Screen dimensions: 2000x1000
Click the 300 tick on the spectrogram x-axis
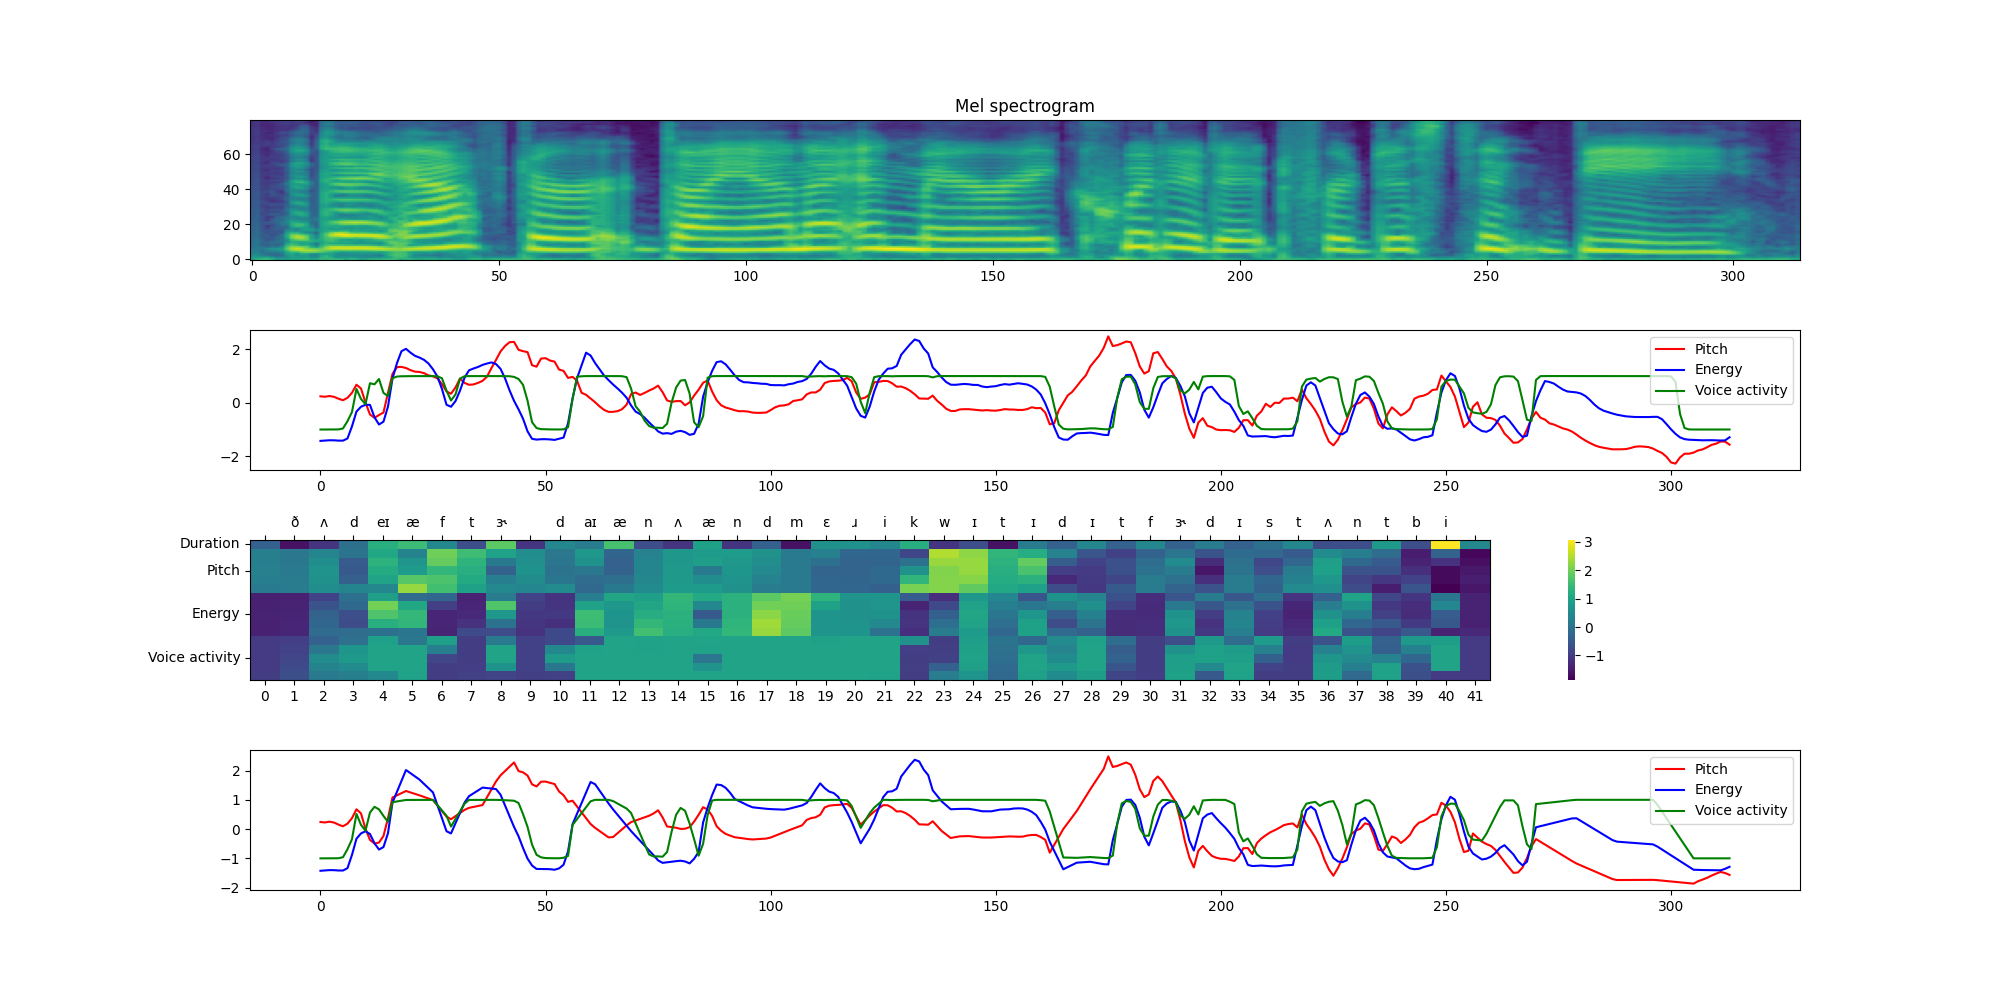[x=1732, y=277]
